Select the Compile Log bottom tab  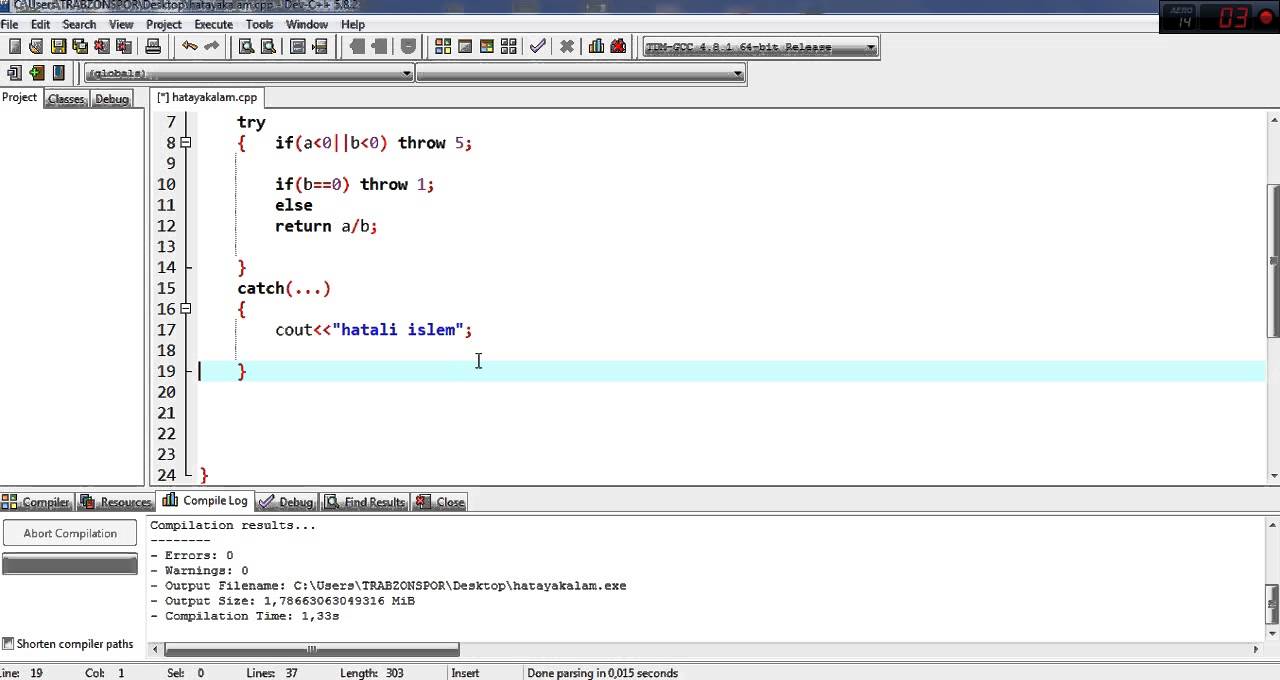tap(206, 501)
